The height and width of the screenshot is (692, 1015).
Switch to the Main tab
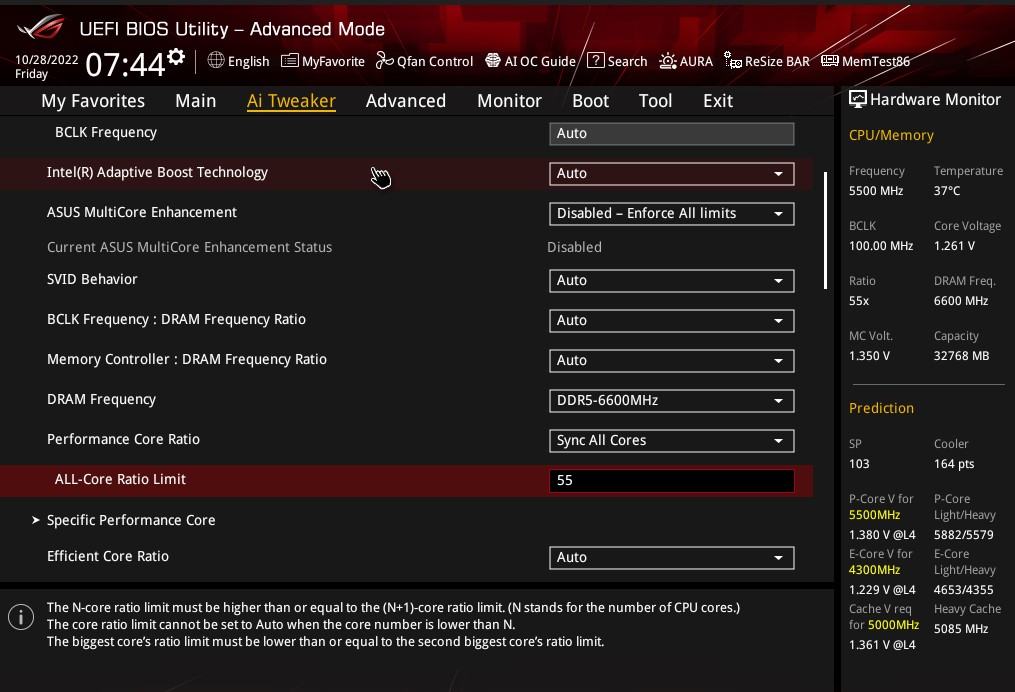click(x=195, y=101)
